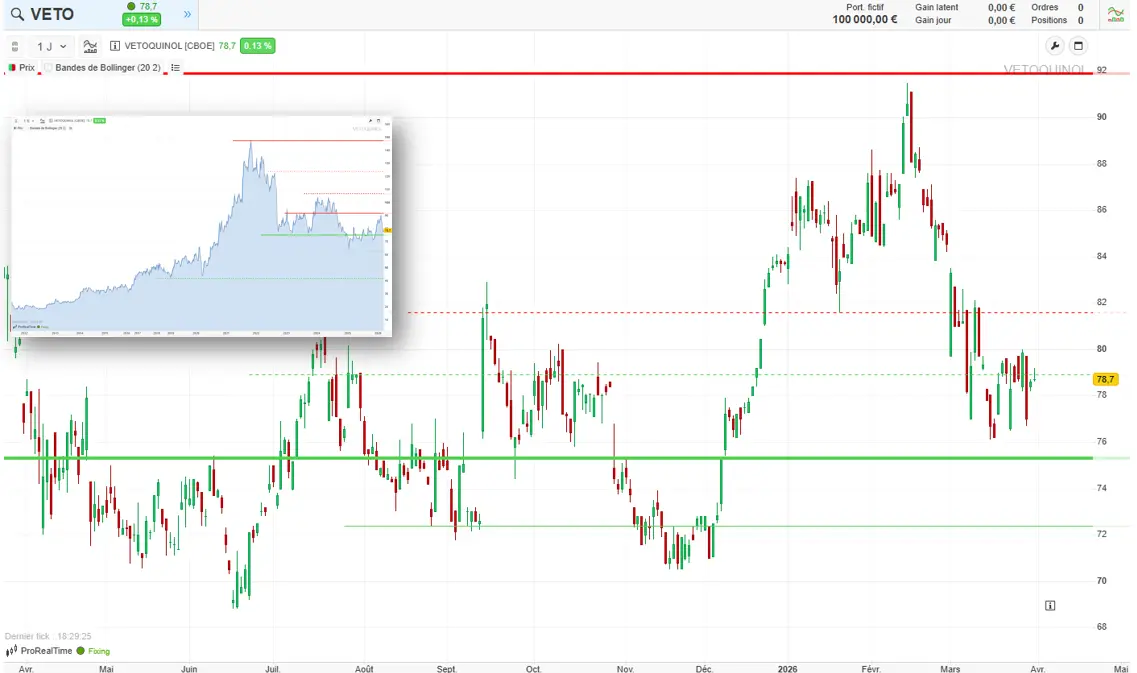Open the indicators chart icon in chart toolbar
1137x673 pixels.
point(91,46)
